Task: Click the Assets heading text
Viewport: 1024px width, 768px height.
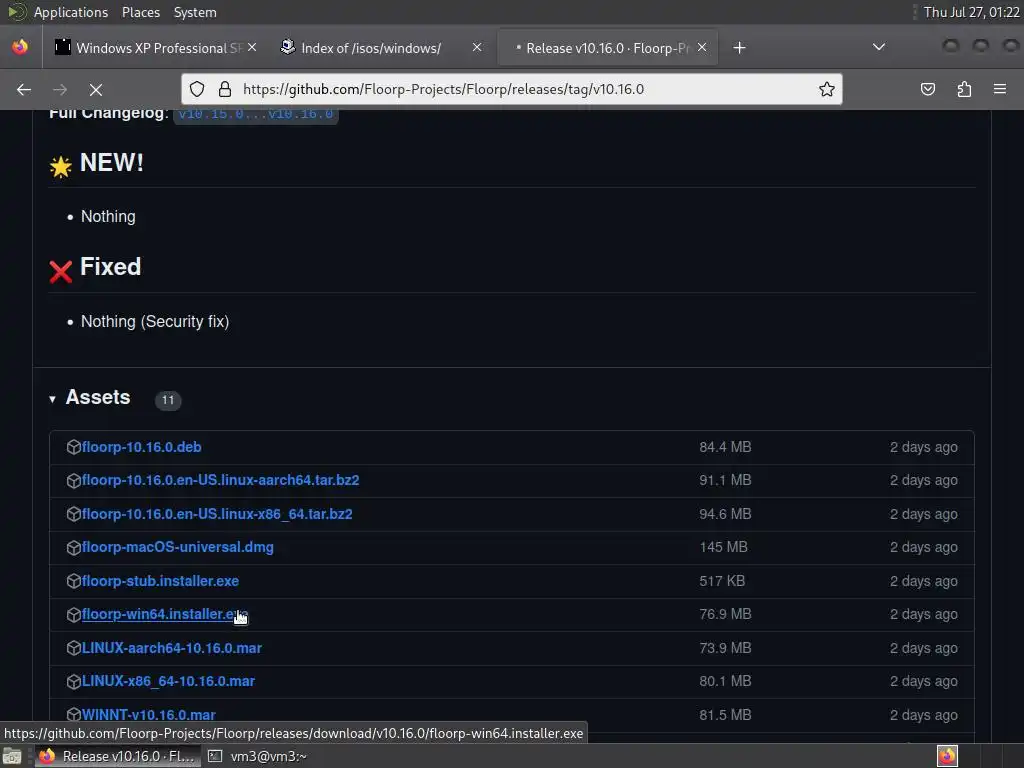Action: click(x=98, y=397)
